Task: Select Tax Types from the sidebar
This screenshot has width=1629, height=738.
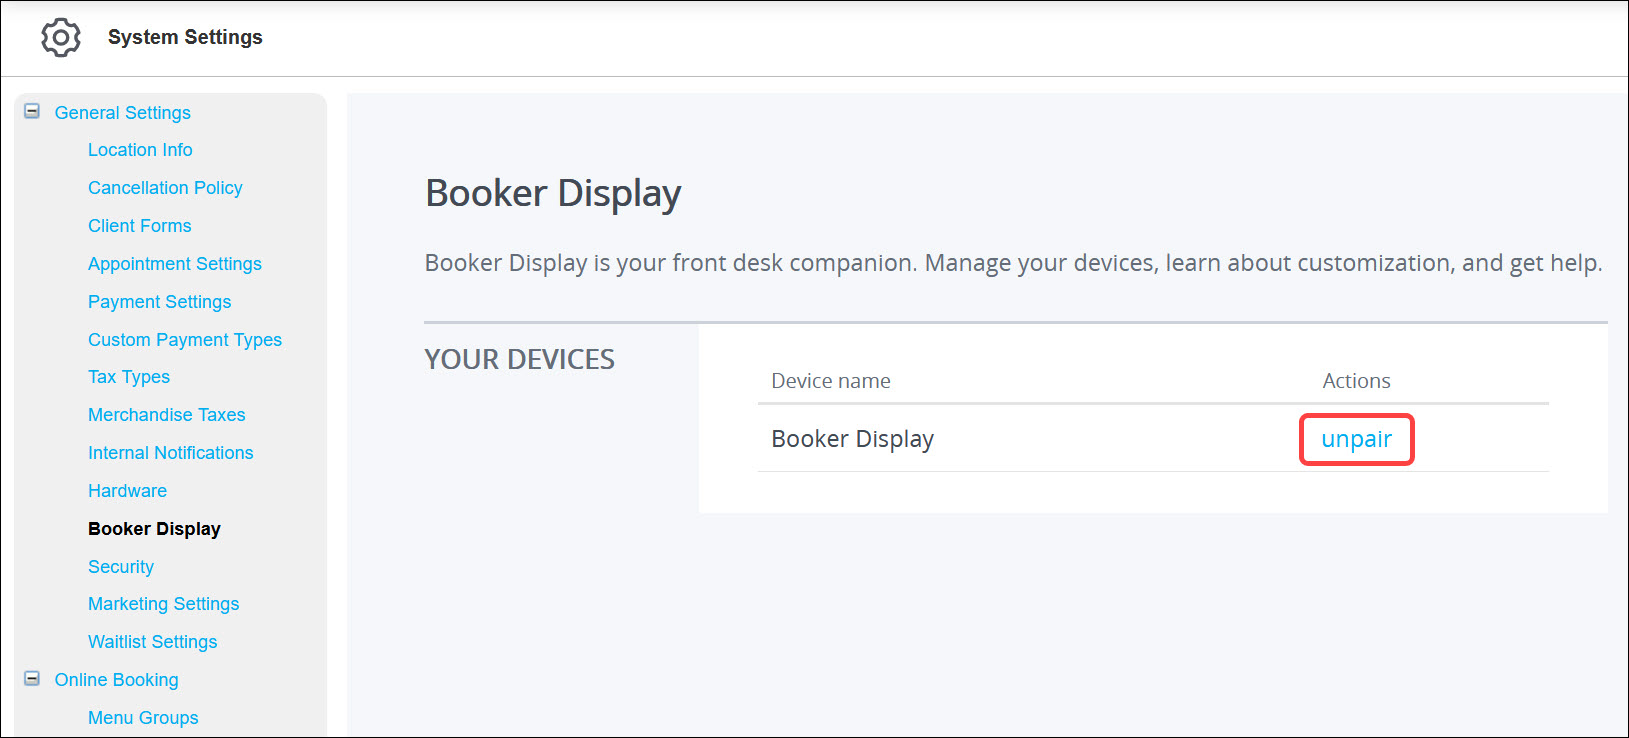Action: (x=128, y=377)
